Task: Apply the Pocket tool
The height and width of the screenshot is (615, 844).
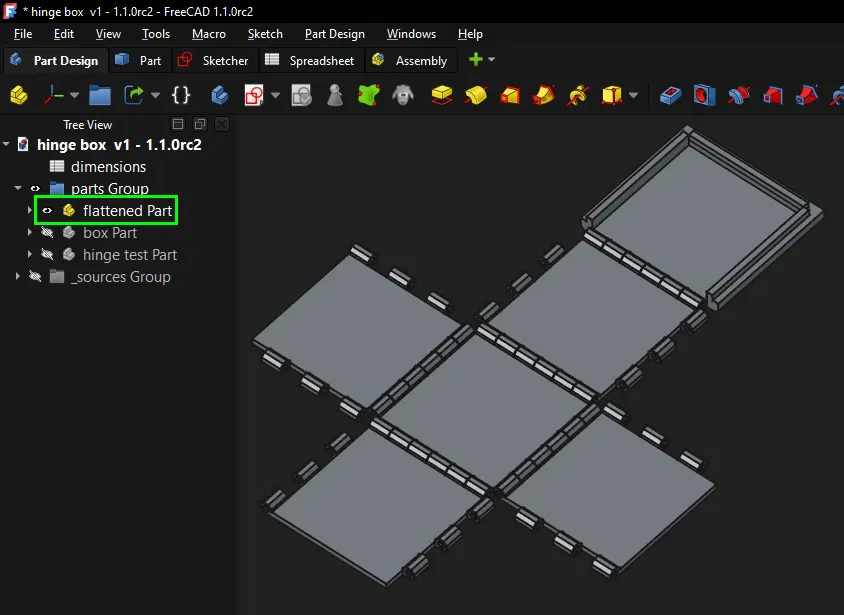Action: (x=669, y=96)
